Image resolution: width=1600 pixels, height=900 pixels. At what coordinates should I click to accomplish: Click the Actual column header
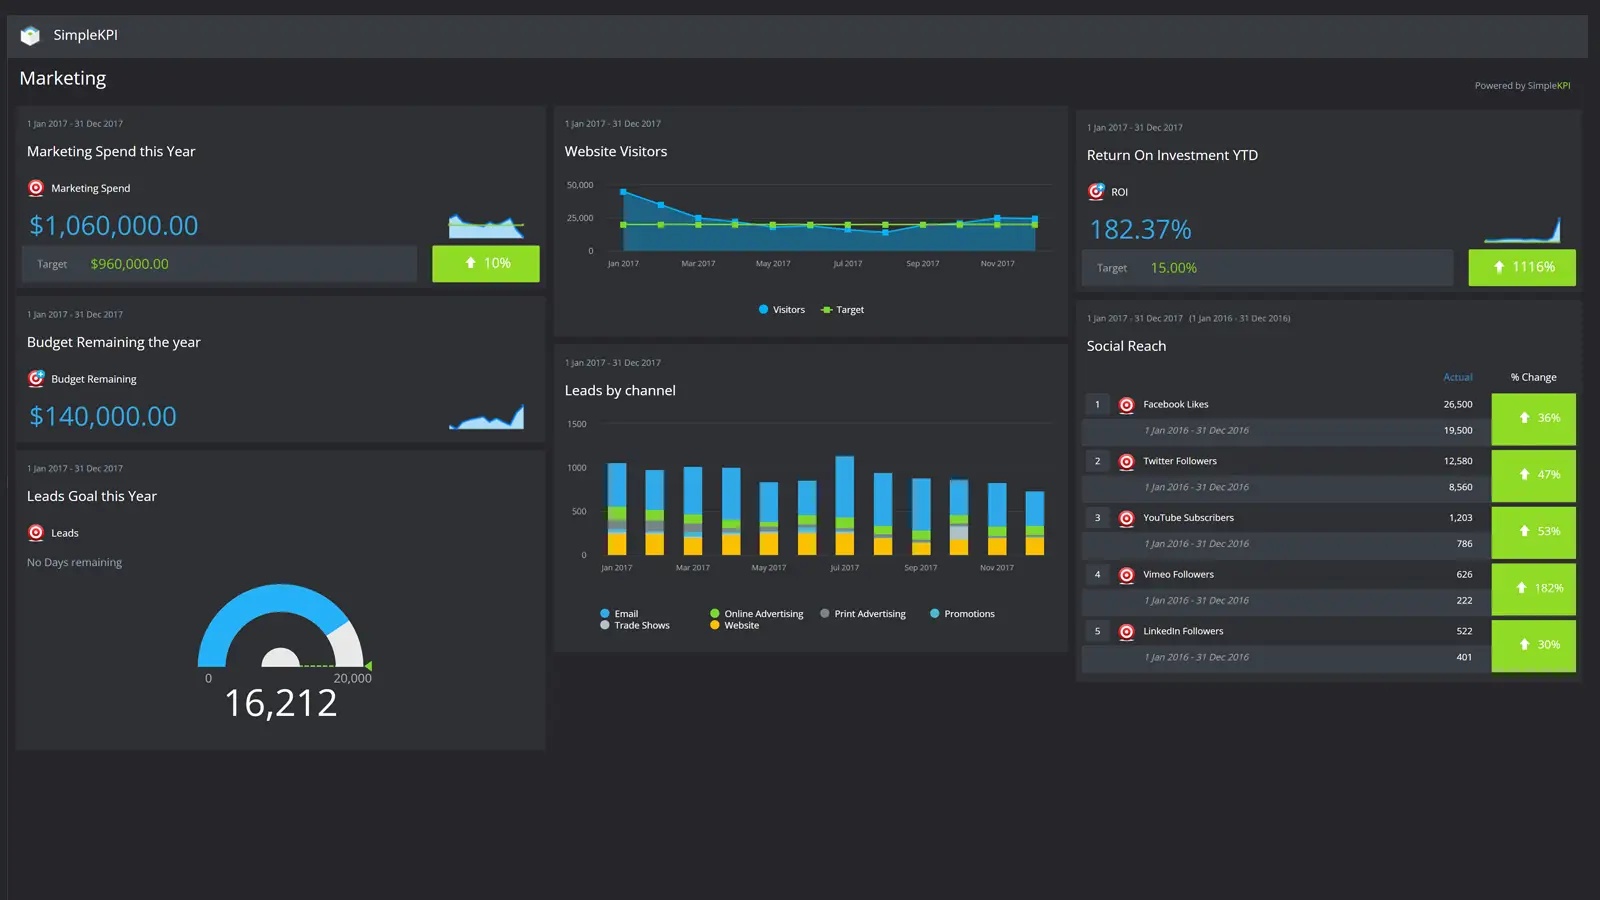click(1457, 378)
